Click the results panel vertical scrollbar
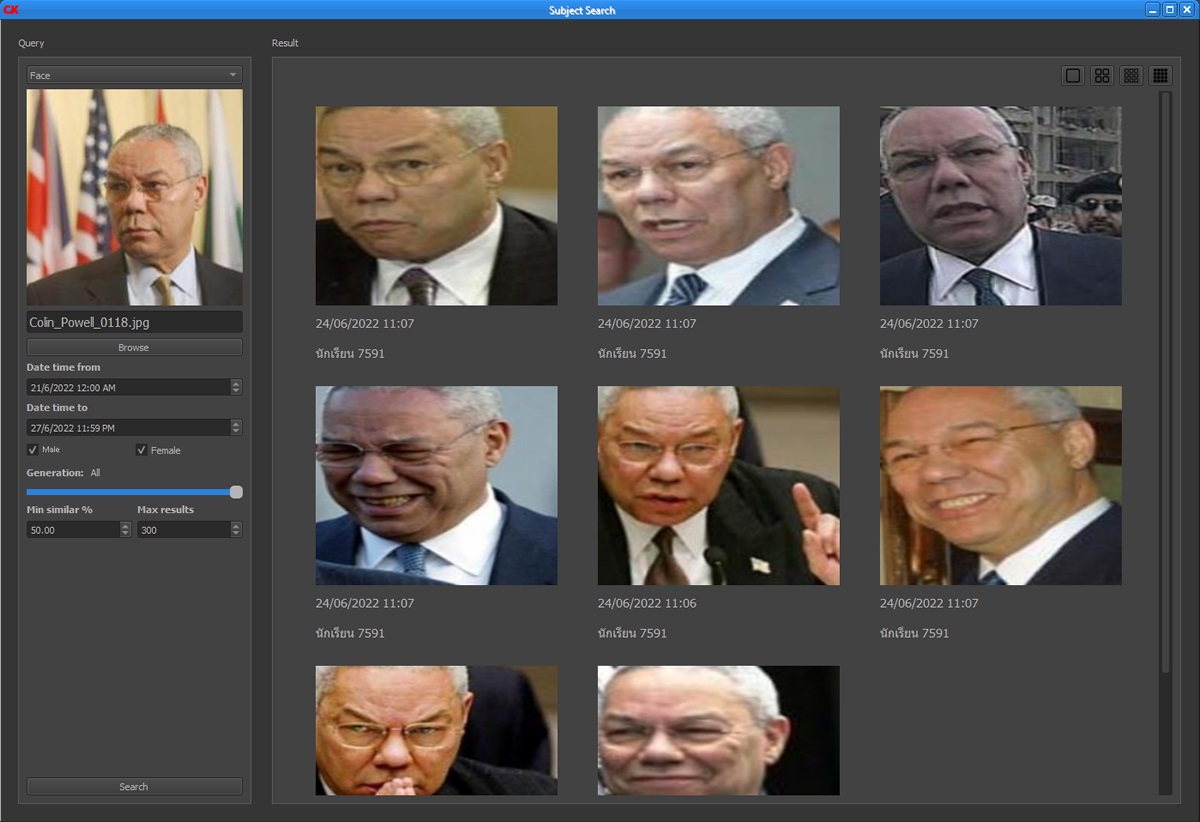 [x=1164, y=443]
